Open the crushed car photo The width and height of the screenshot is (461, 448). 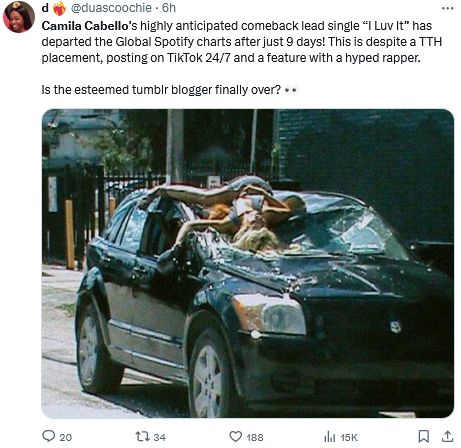tap(247, 263)
